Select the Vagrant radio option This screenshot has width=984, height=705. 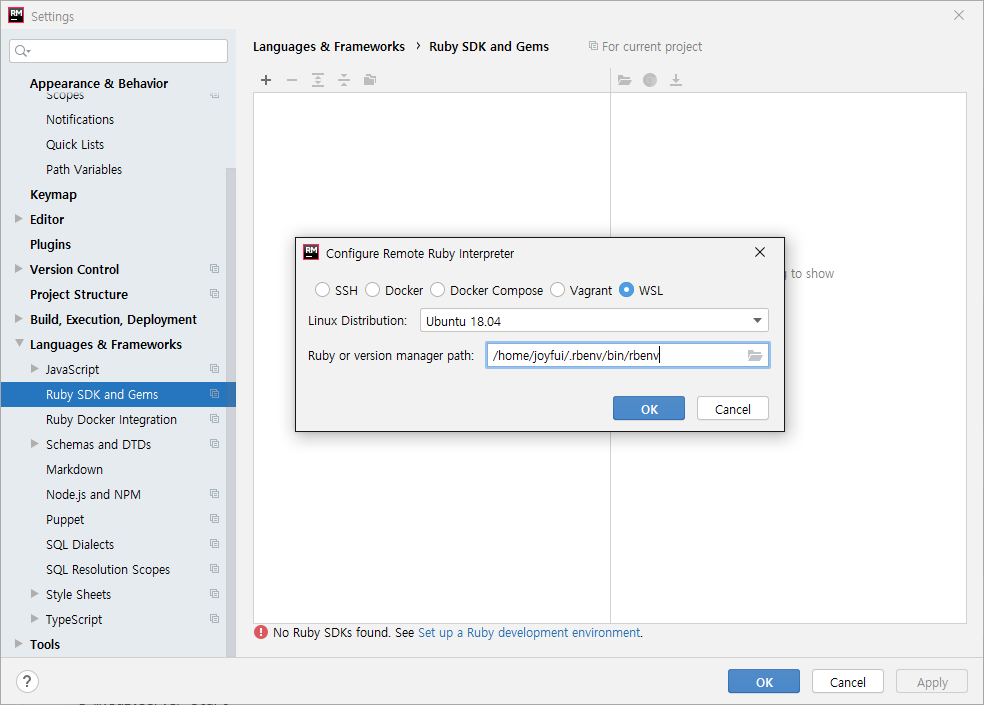pyautogui.click(x=557, y=289)
